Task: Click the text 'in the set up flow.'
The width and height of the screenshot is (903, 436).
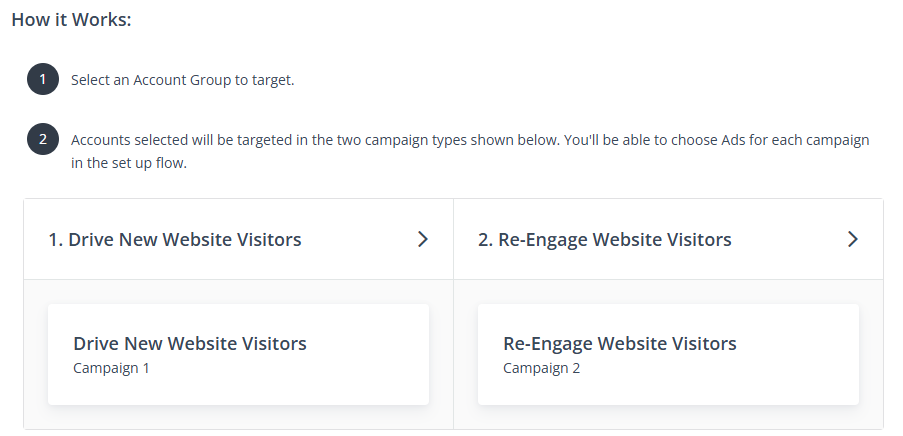Action: [129, 163]
